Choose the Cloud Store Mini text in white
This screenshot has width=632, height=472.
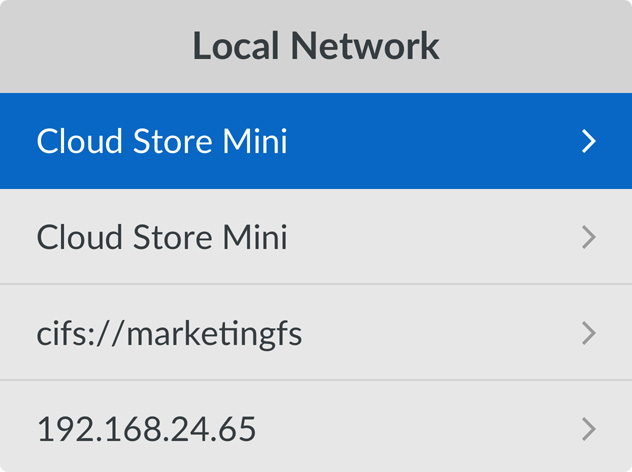click(x=162, y=141)
